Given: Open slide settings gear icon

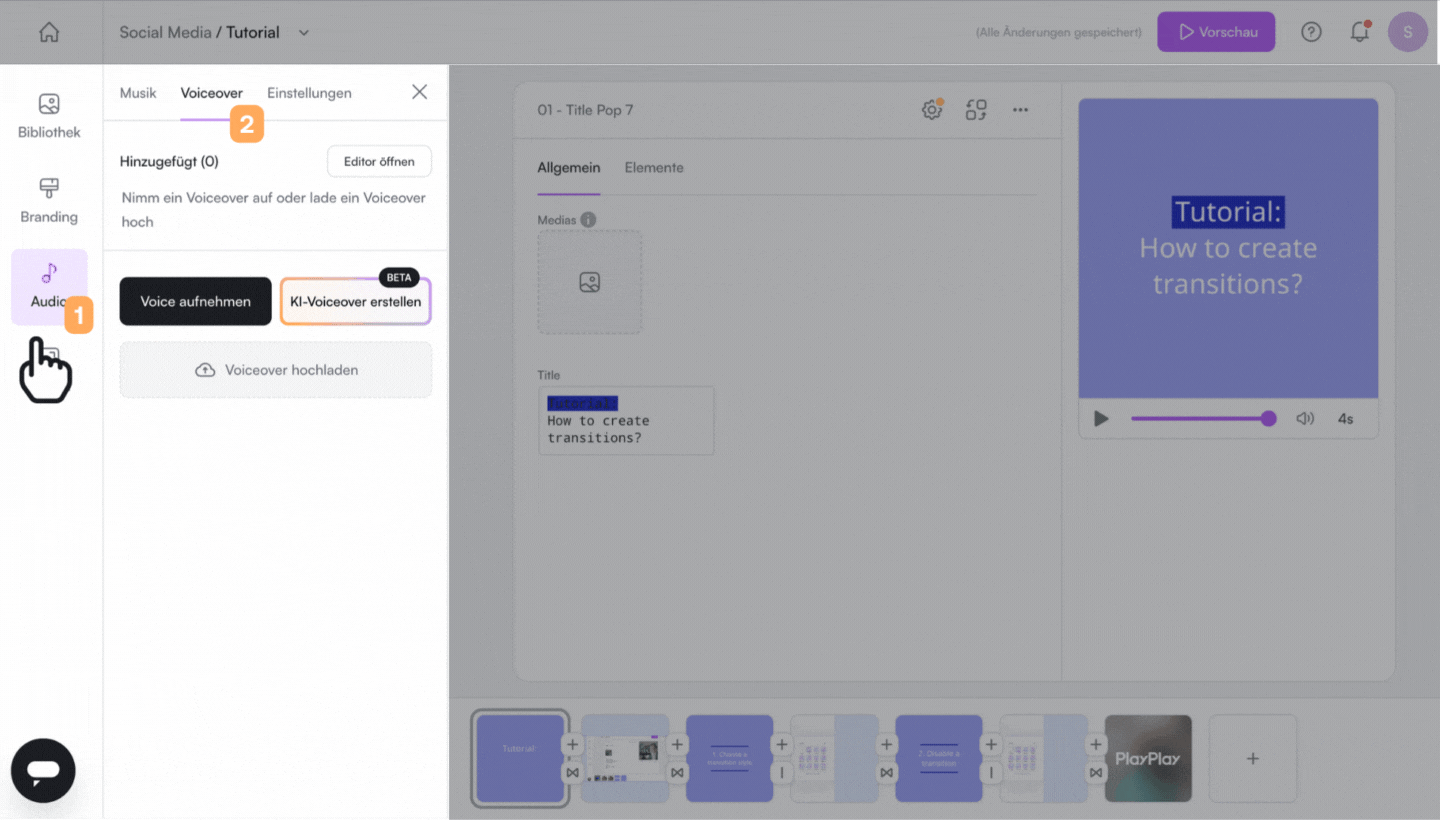Looking at the screenshot, I should click(932, 110).
